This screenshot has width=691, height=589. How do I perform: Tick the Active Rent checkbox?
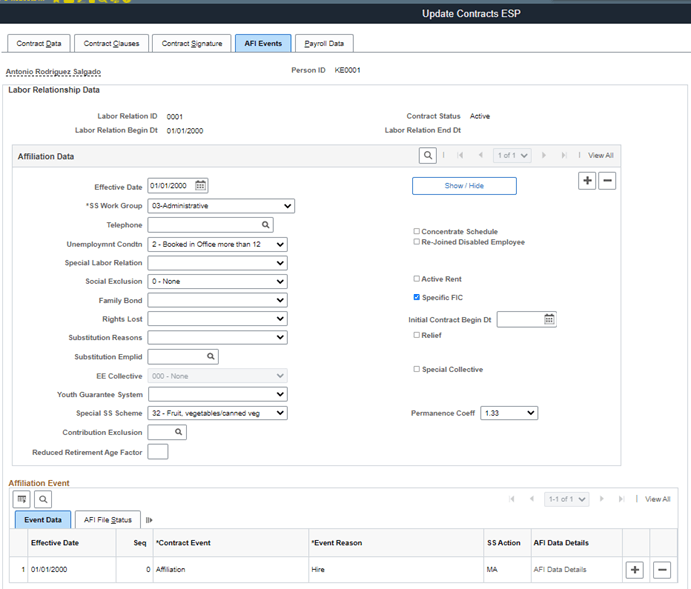[x=416, y=278]
